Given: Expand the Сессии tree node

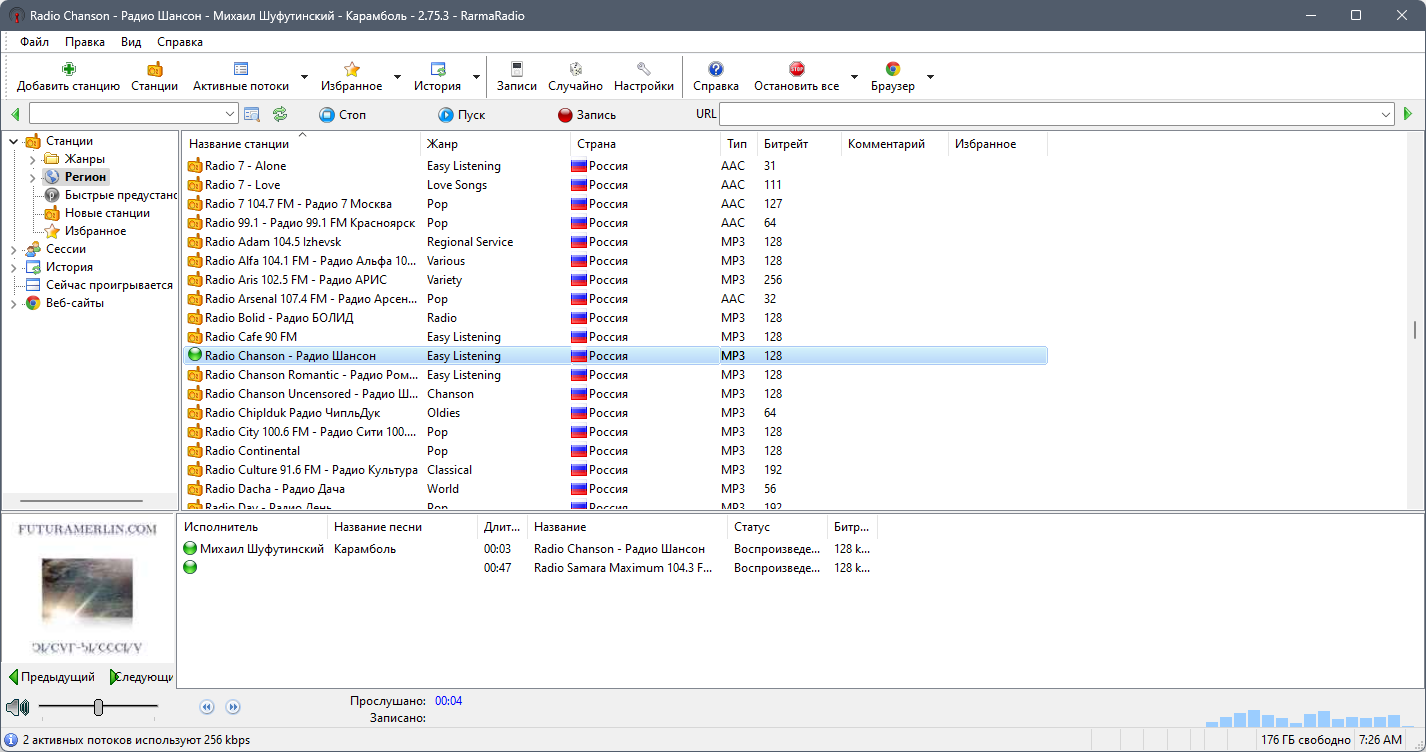Looking at the screenshot, I should pos(14,249).
